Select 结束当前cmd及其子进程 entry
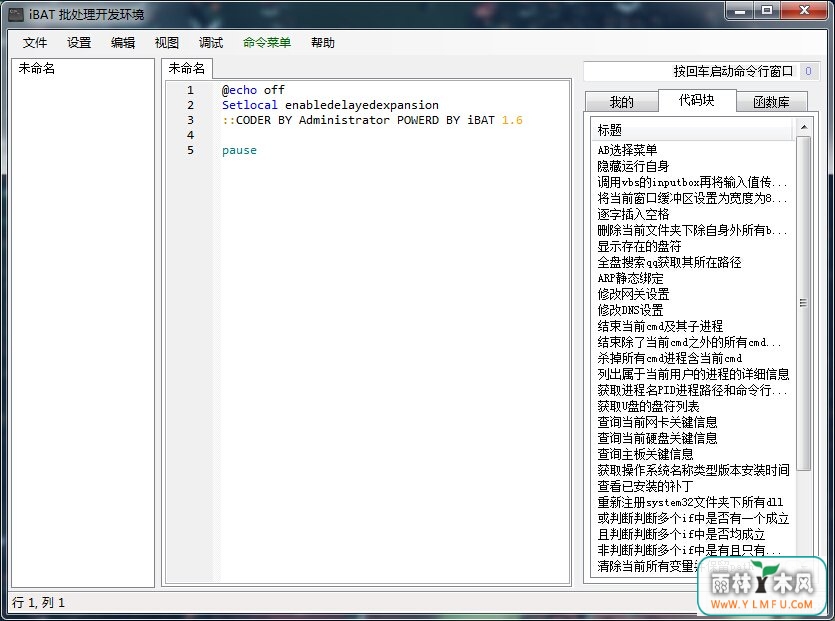835x621 pixels. [x=660, y=326]
